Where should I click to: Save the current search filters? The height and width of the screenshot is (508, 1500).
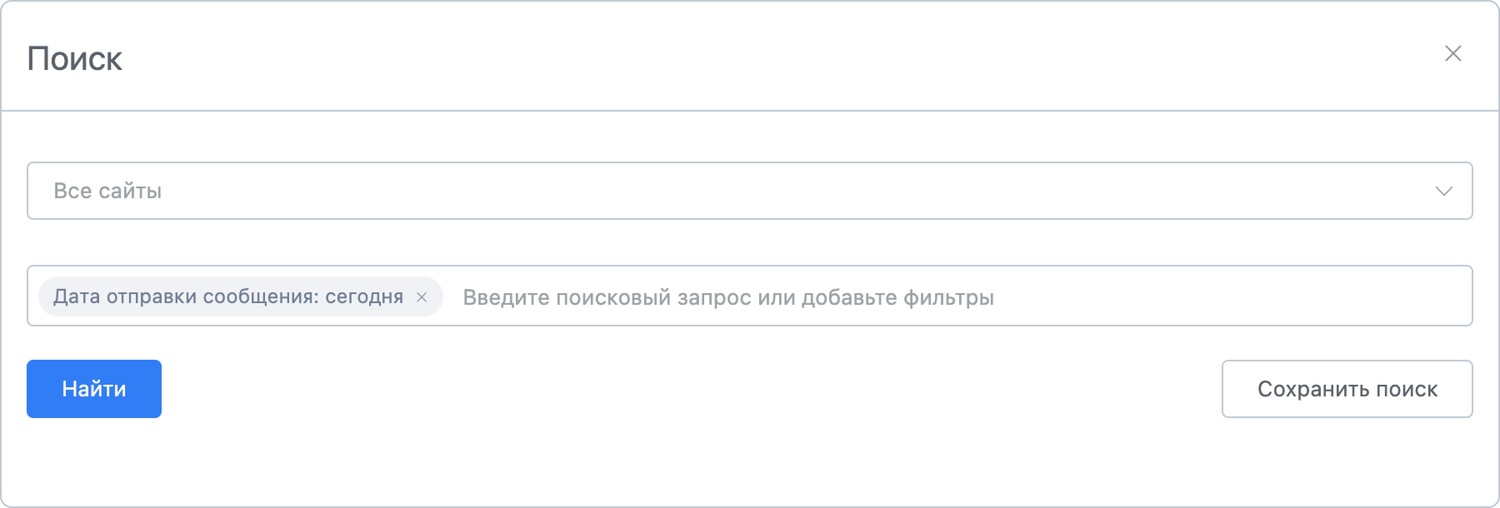click(1347, 389)
